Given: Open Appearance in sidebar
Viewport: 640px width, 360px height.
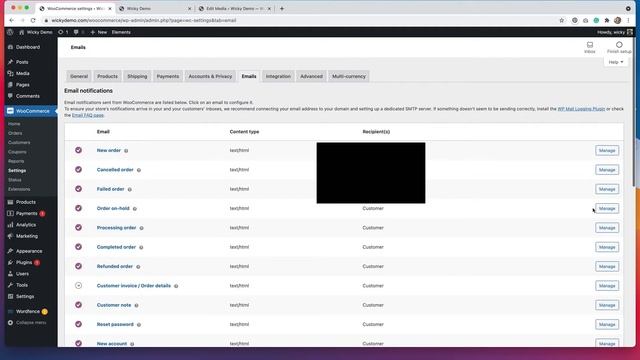Looking at the screenshot, I should (29, 251).
